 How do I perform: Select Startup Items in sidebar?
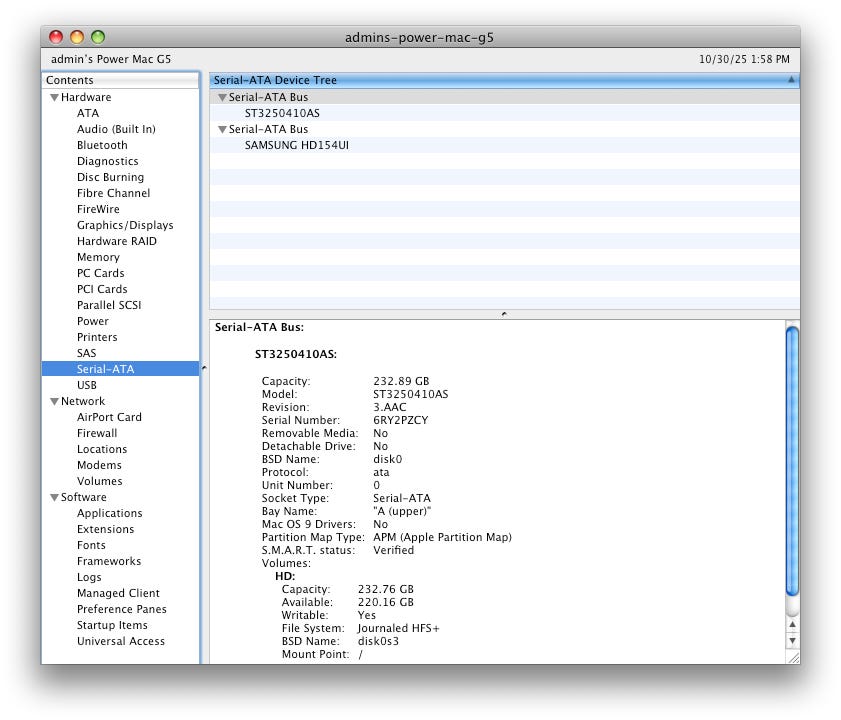[x=112, y=625]
